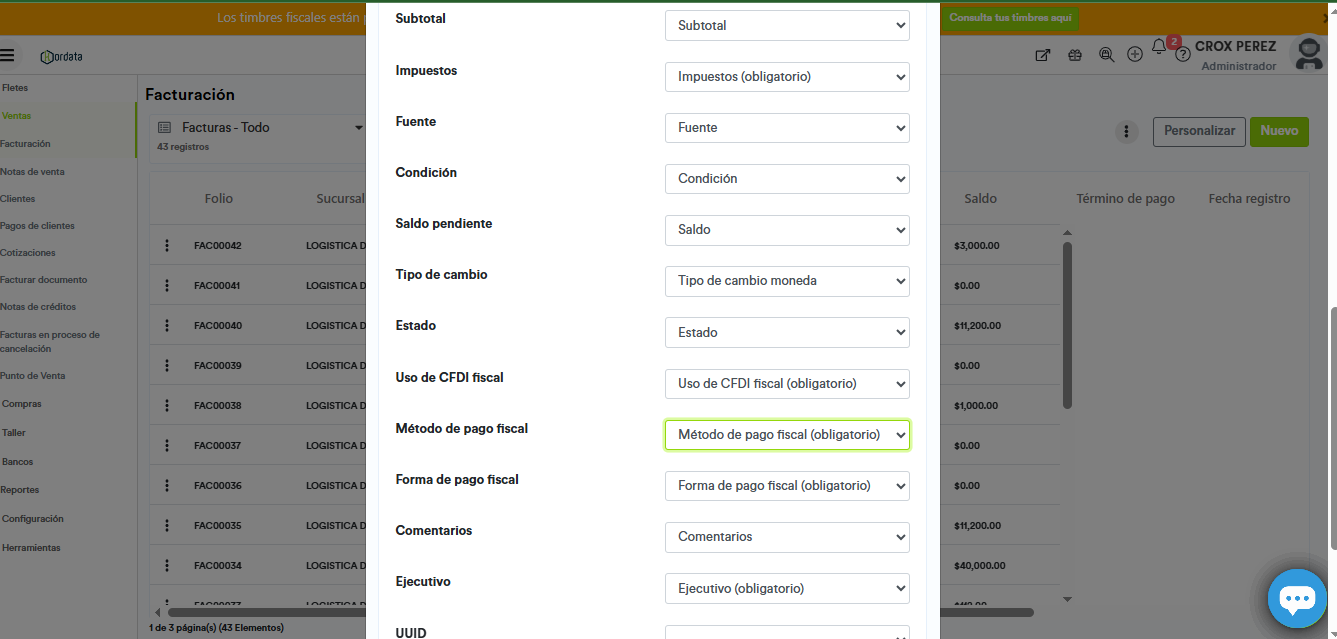Click the external link icon in header
The width and height of the screenshot is (1337, 639).
pyautogui.click(x=1042, y=56)
